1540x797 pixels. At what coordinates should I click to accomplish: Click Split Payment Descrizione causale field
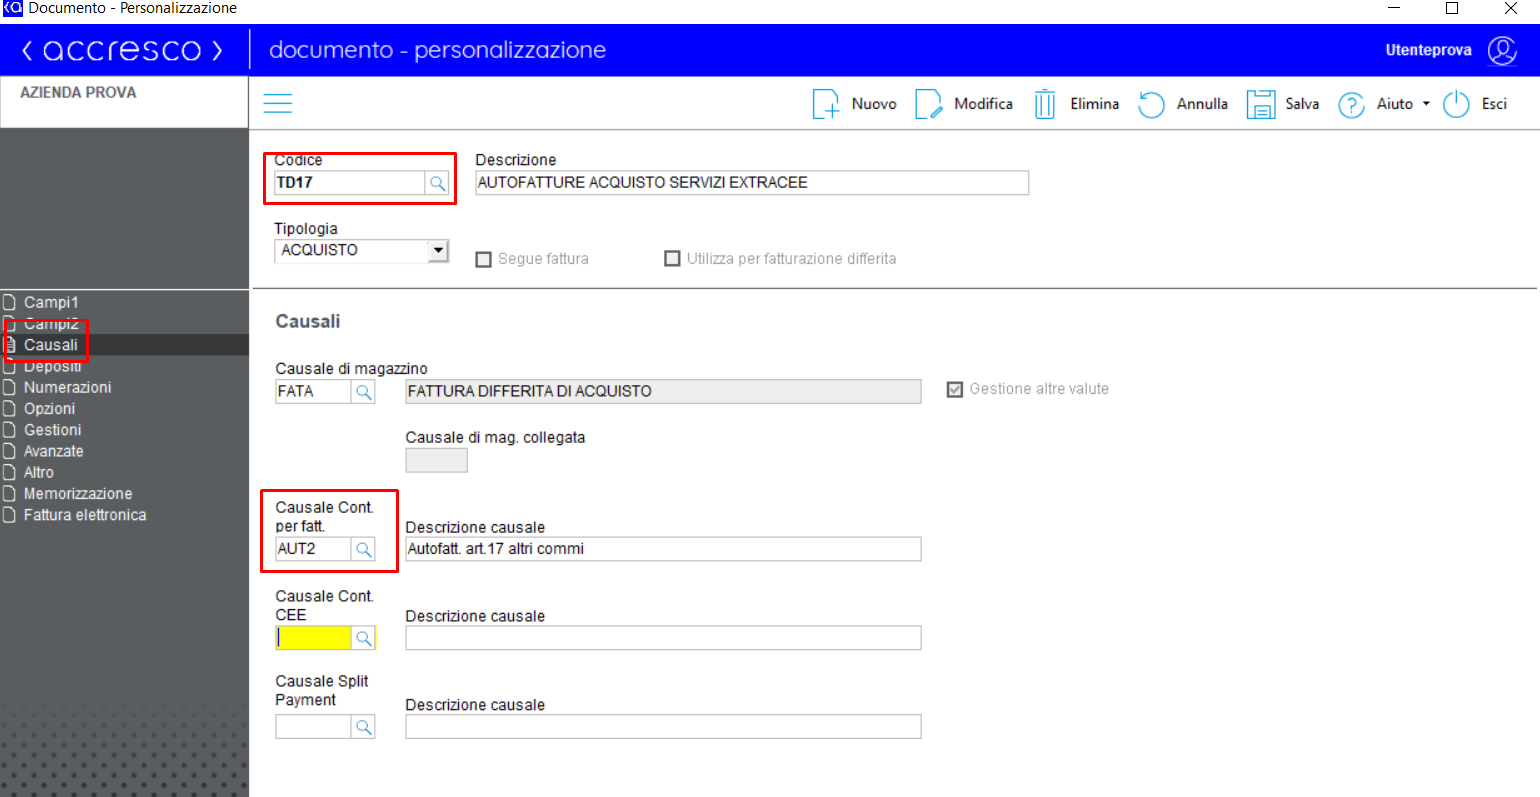pyautogui.click(x=663, y=727)
